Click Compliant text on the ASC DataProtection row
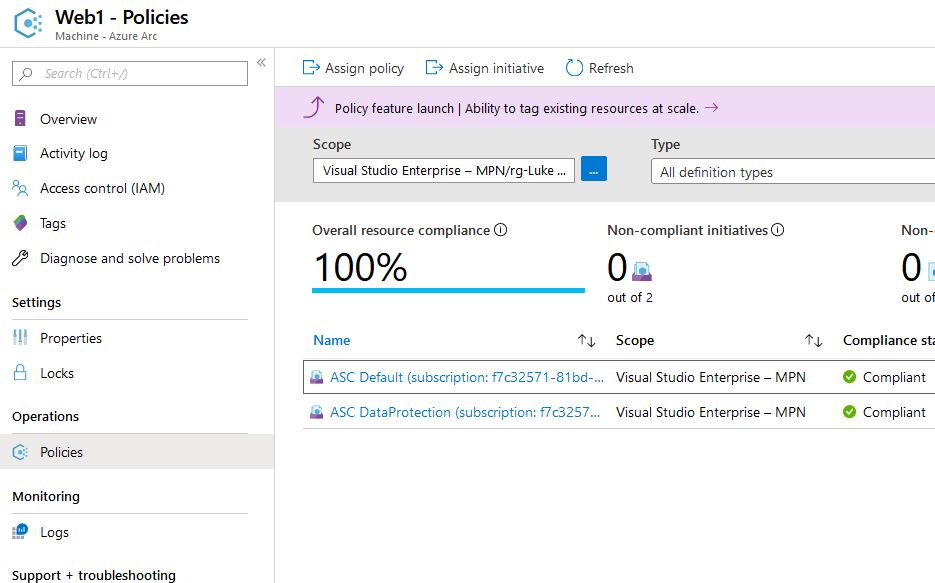The width and height of the screenshot is (935, 583). pos(894,413)
